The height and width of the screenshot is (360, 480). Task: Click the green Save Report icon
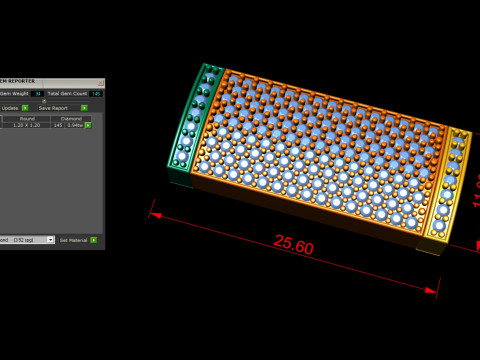pyautogui.click(x=84, y=108)
